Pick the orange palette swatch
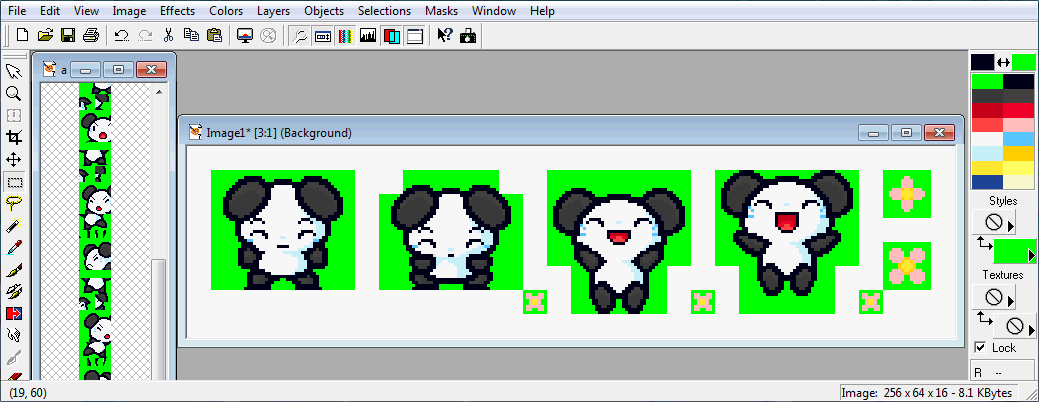The width and height of the screenshot is (1039, 402). pos(1018,153)
